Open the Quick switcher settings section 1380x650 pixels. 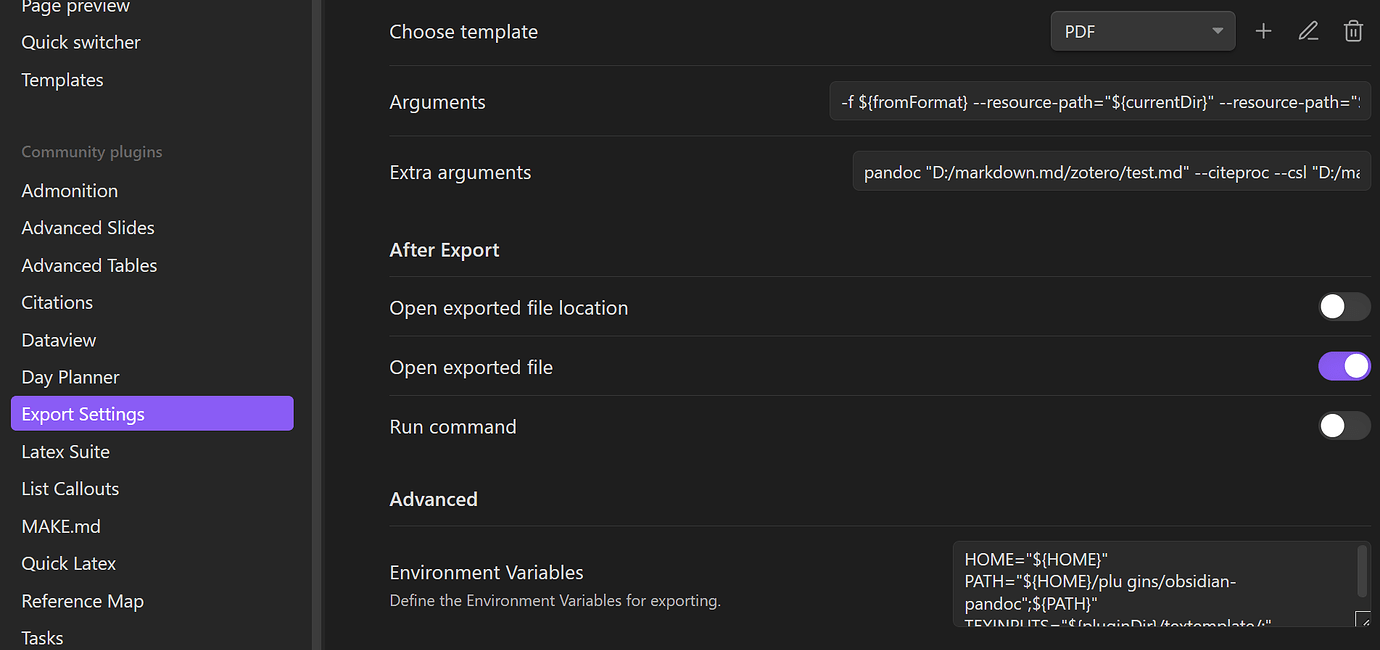pyautogui.click(x=80, y=42)
